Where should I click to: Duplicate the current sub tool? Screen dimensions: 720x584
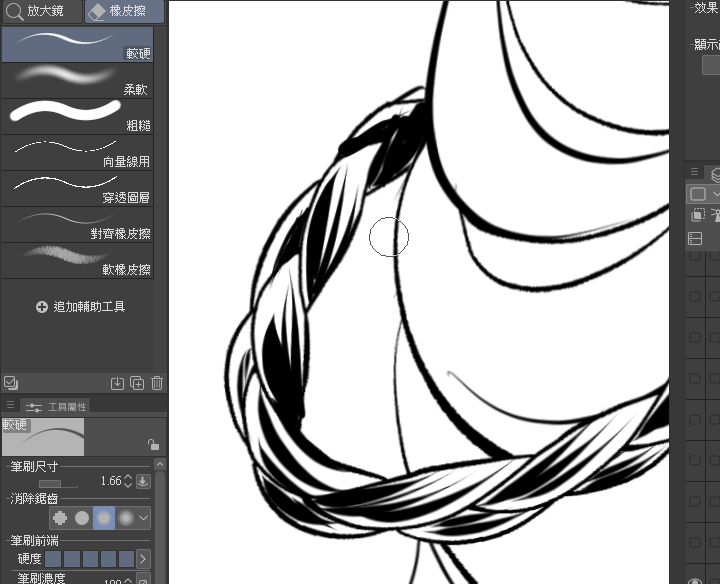pyautogui.click(x=137, y=383)
